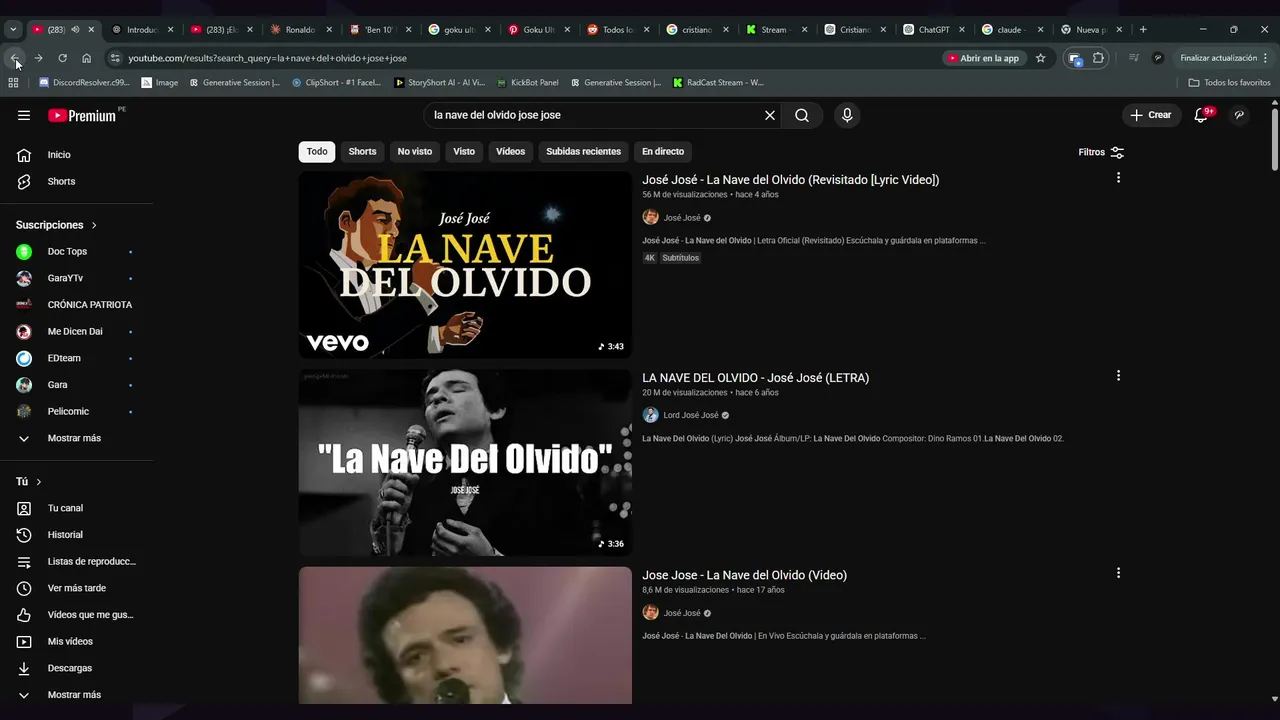Expand the Tú section
The image size is (1280, 720).
pyautogui.click(x=29, y=482)
